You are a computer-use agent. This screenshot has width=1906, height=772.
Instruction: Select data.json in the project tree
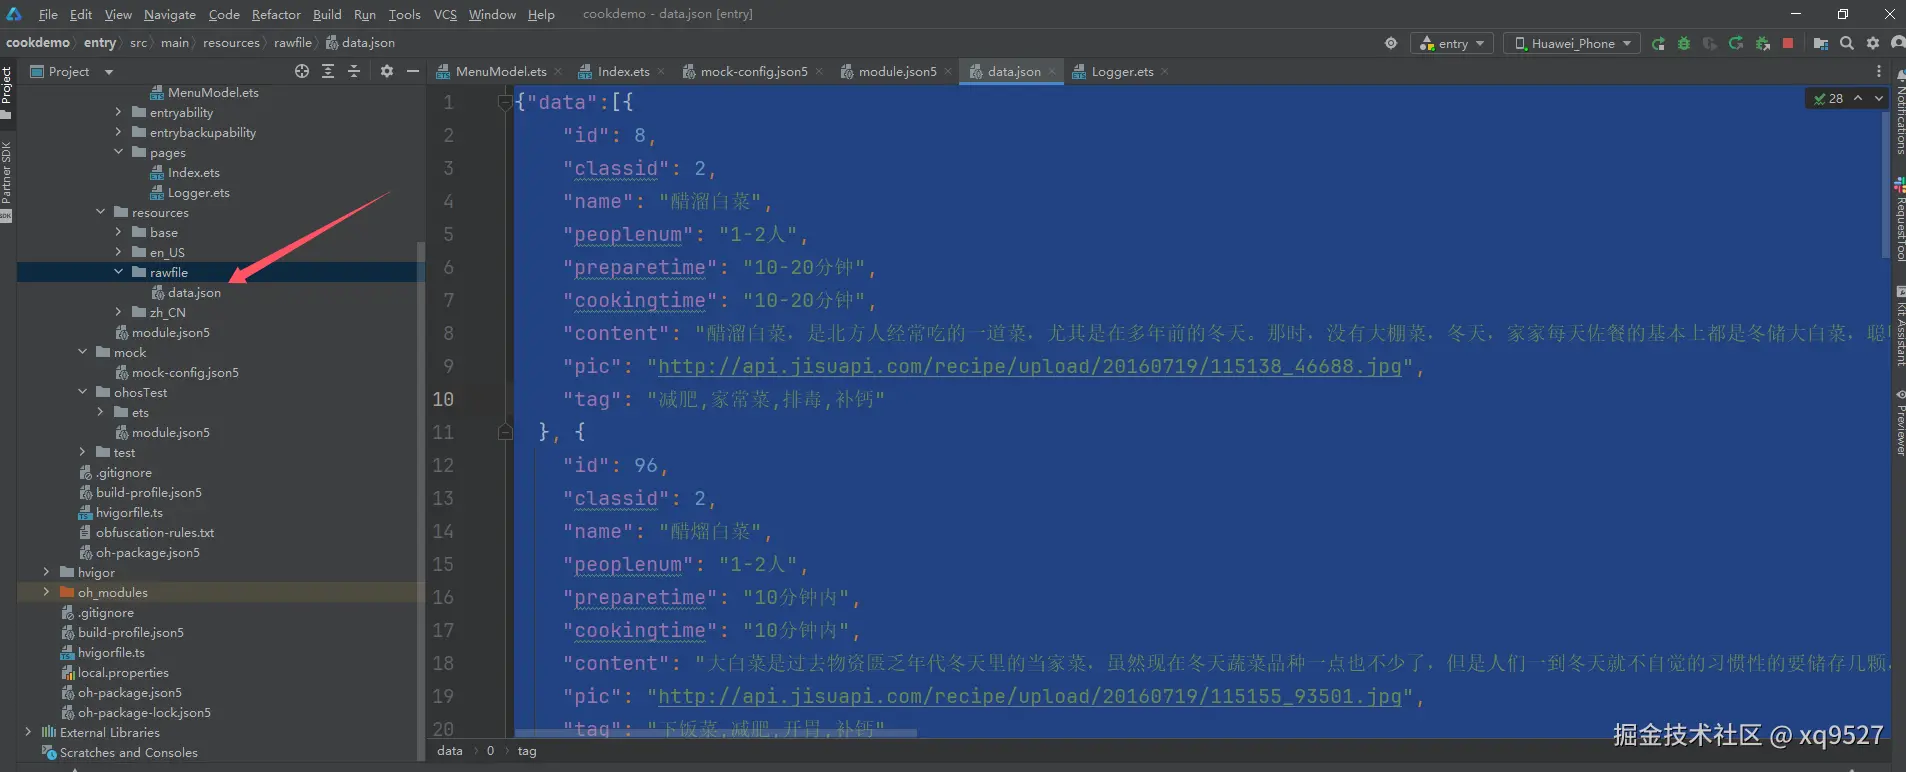194,292
